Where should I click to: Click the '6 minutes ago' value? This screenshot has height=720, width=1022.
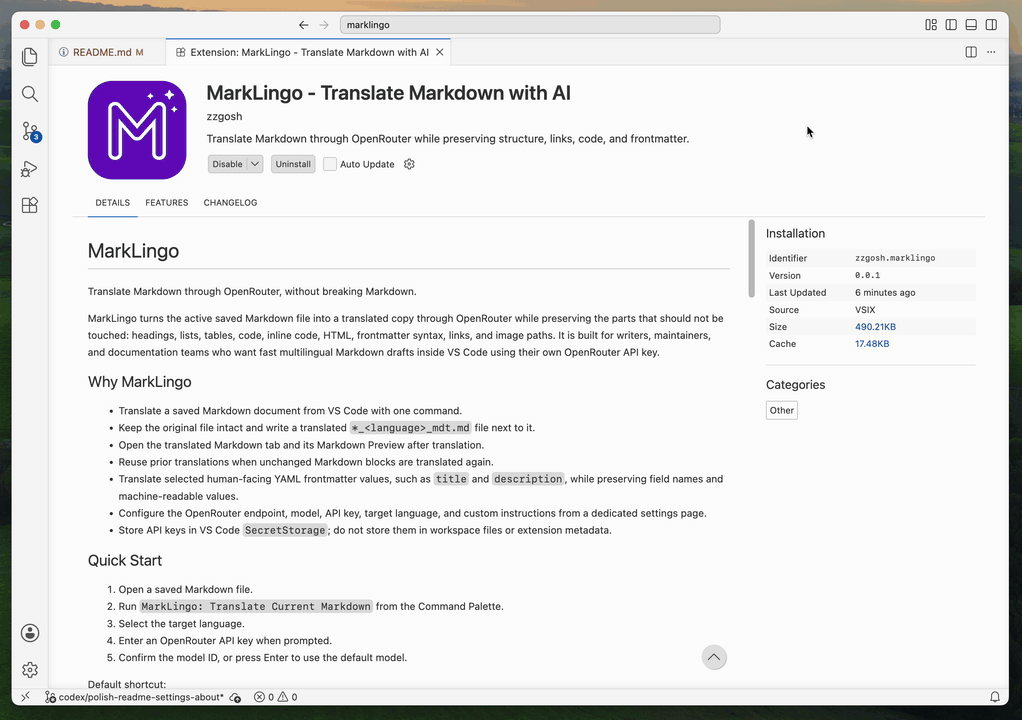click(885, 293)
